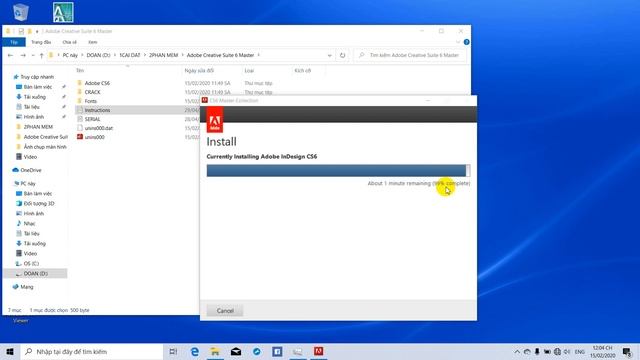Select 2PHAN MEM in address breadcrumb

click(x=163, y=55)
